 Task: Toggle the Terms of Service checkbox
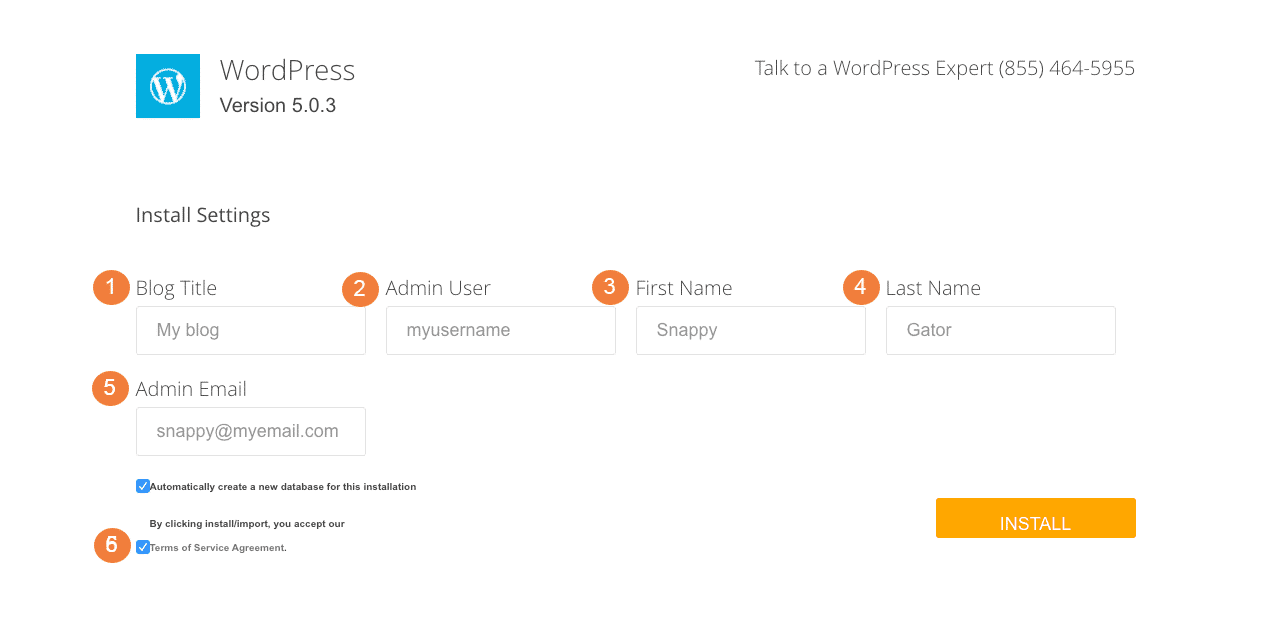click(143, 547)
